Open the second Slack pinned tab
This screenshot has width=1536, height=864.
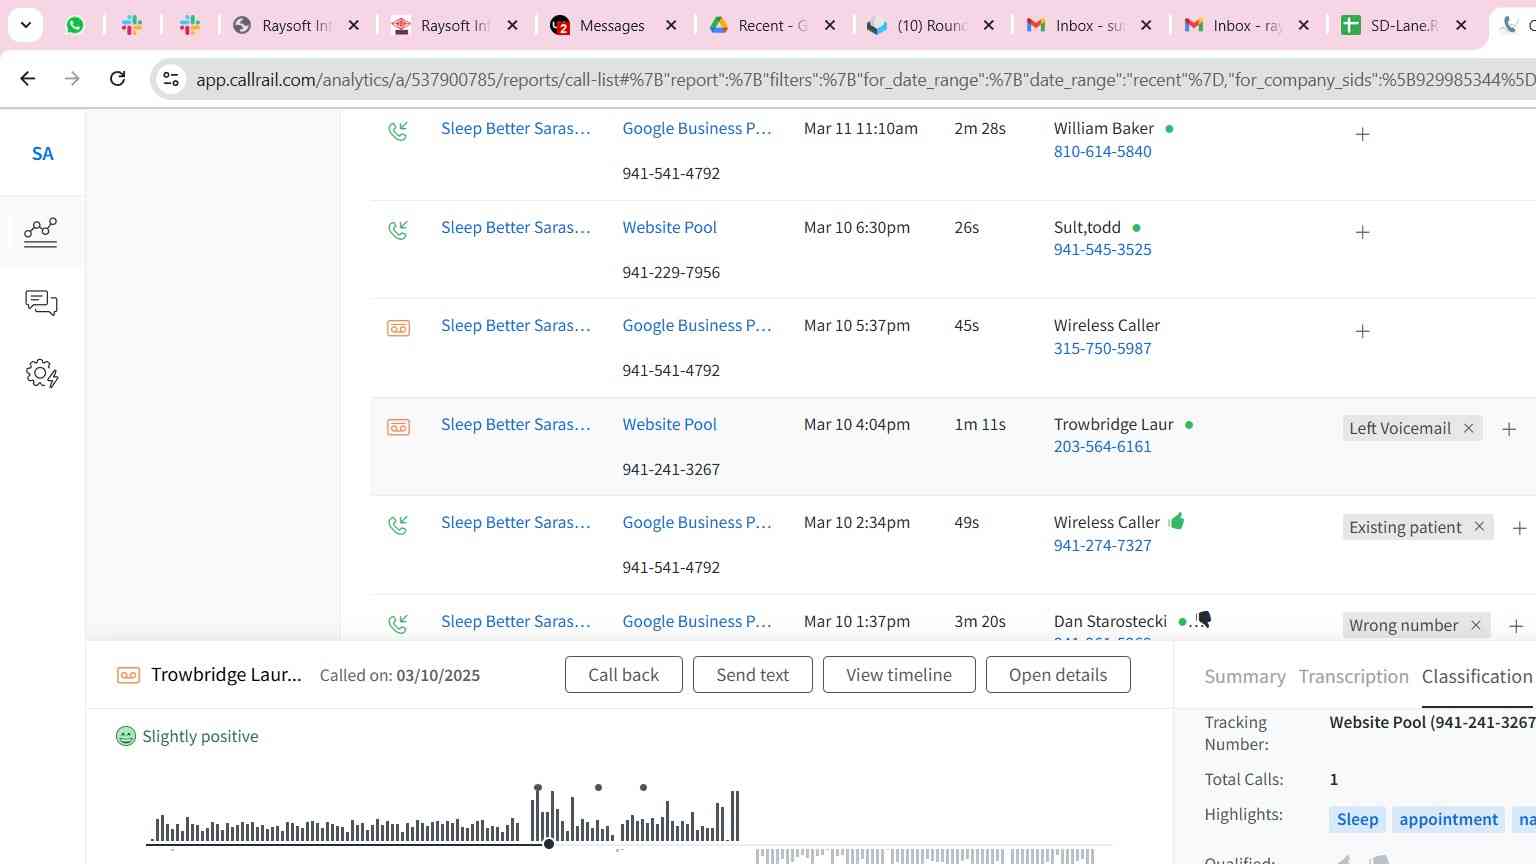coord(190,26)
